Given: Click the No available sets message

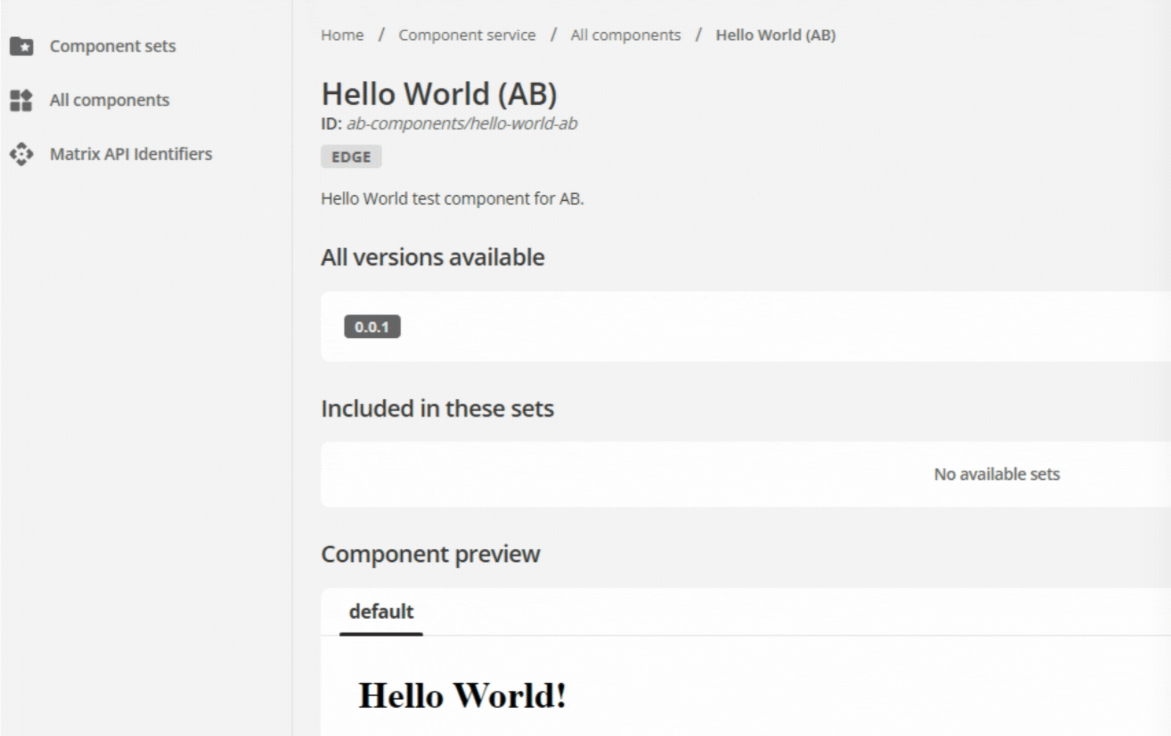Looking at the screenshot, I should click(997, 475).
